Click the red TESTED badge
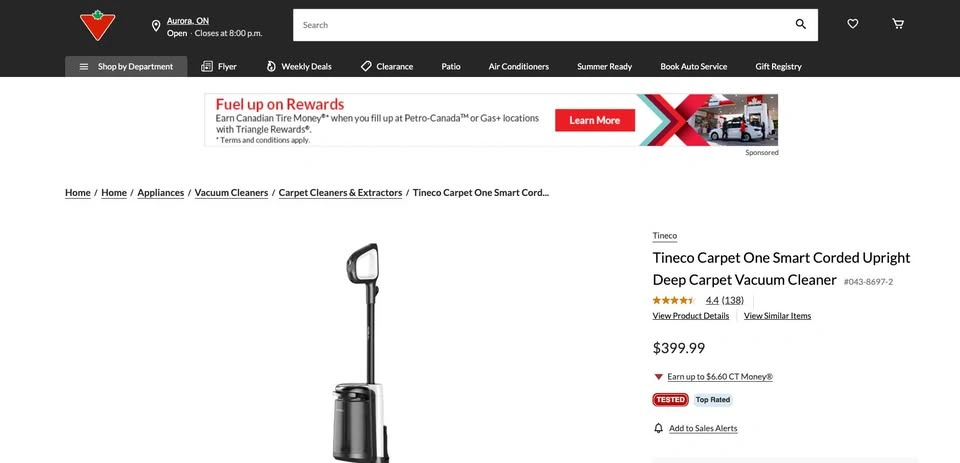The width and height of the screenshot is (960, 463). tap(670, 400)
